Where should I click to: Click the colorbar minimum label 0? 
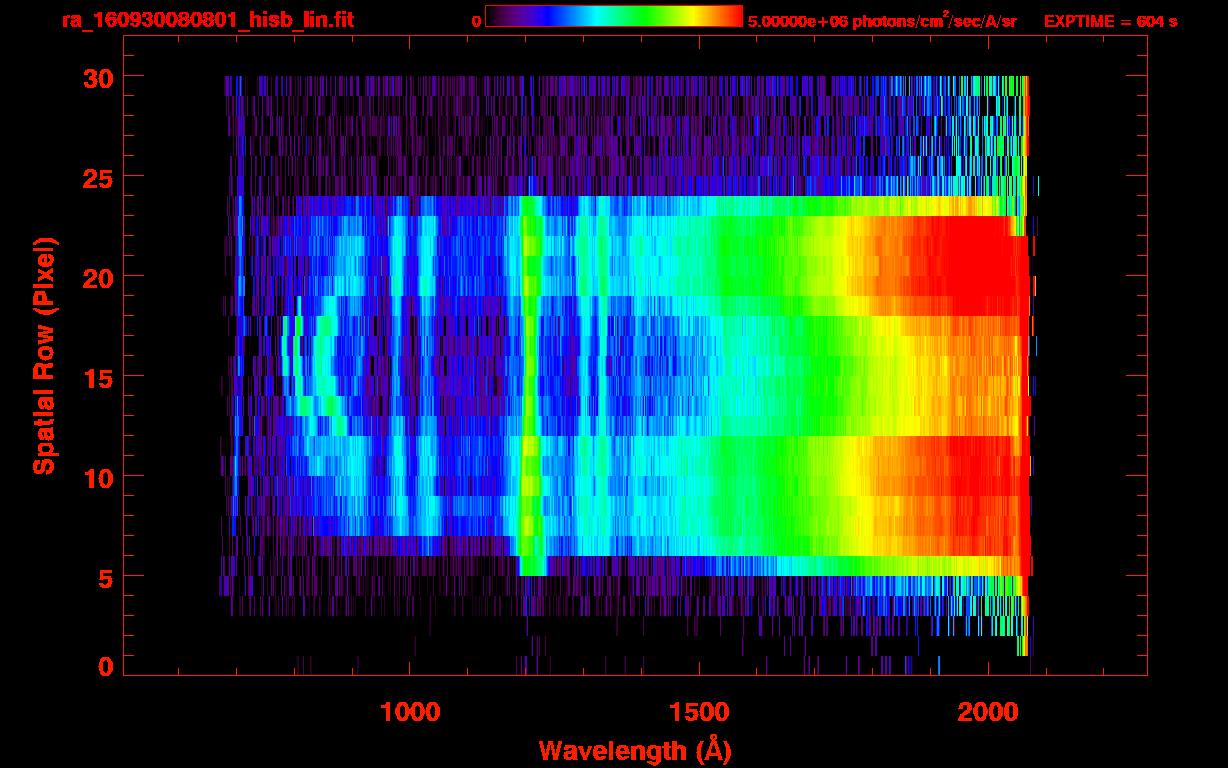pos(477,21)
